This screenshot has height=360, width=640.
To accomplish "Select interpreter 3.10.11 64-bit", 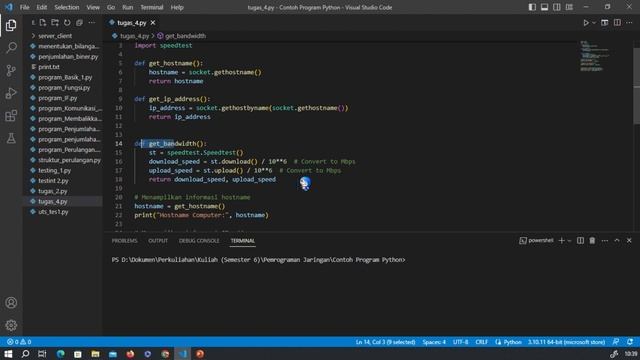I will pos(567,342).
